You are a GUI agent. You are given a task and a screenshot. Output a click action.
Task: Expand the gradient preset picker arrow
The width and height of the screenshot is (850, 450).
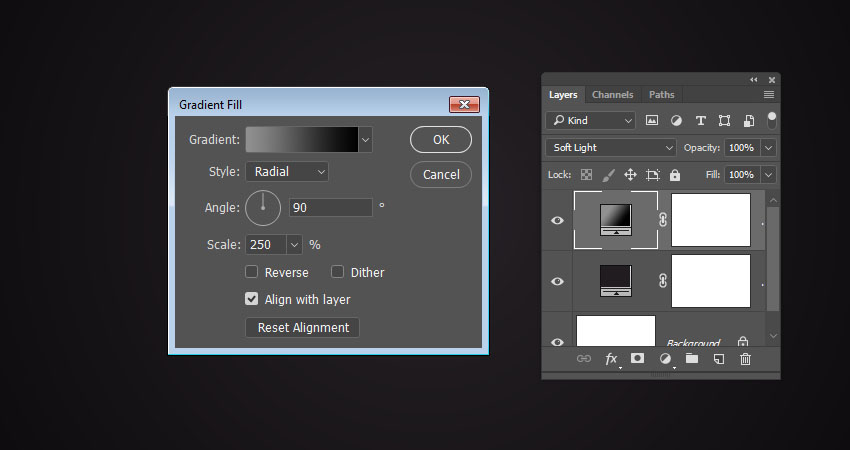point(366,140)
